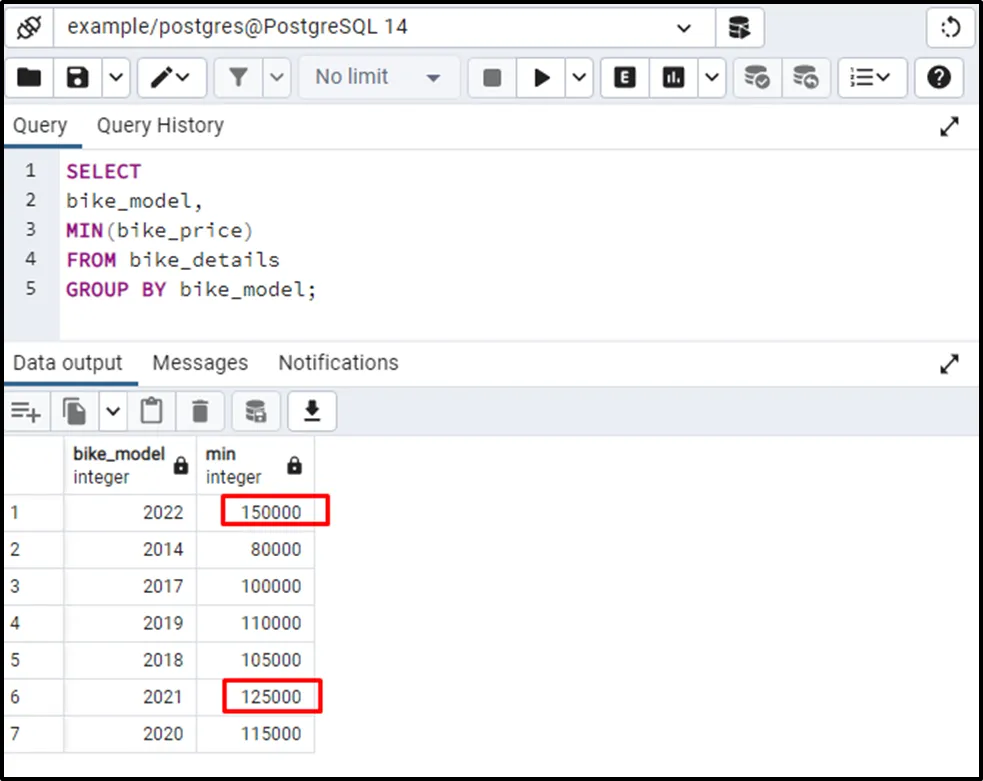This screenshot has width=983, height=781.
Task: Click the bike_model column header
Action: pos(119,465)
